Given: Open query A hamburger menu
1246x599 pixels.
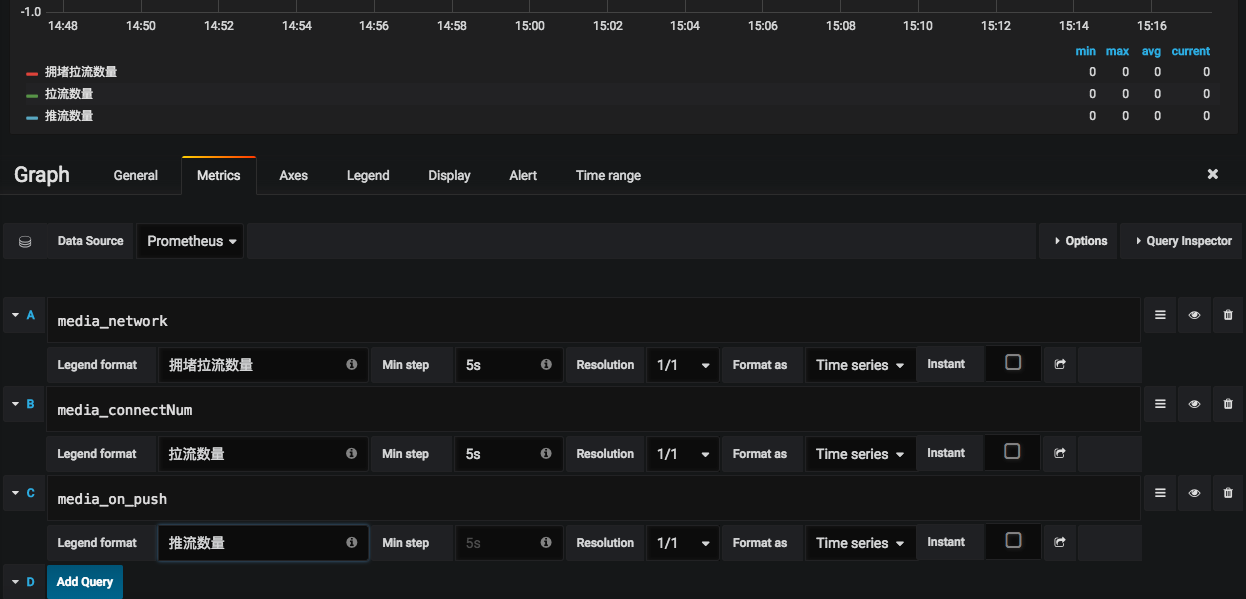Looking at the screenshot, I should click(1160, 315).
